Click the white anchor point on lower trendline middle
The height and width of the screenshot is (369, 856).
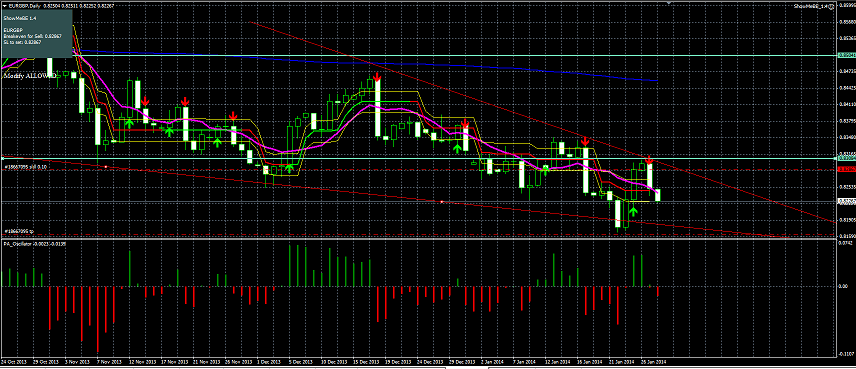pyautogui.click(x=442, y=202)
